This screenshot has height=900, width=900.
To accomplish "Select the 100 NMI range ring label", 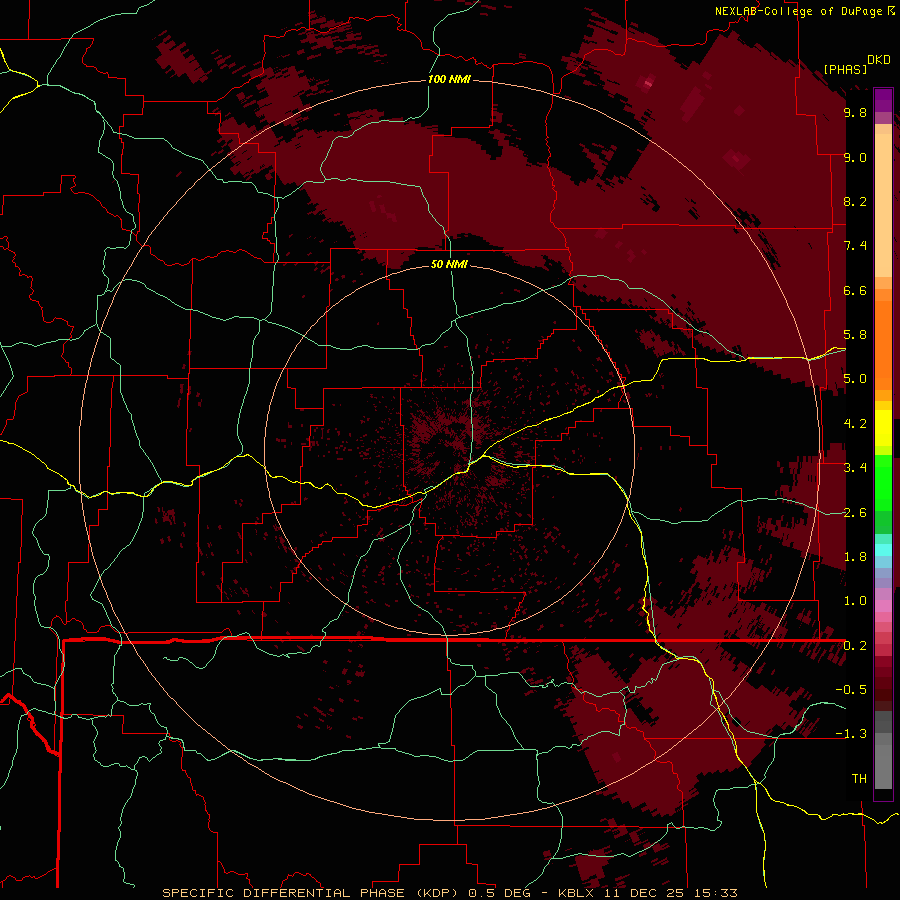I will [449, 79].
